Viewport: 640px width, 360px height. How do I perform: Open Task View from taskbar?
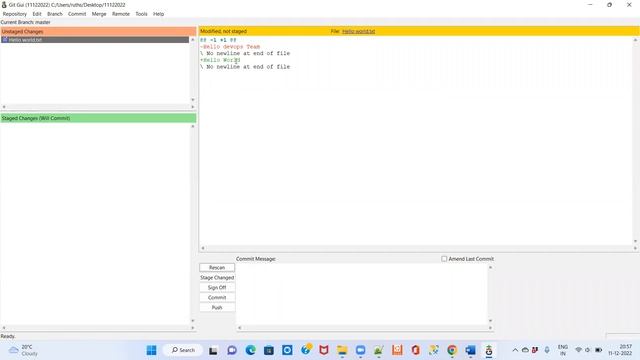(x=213, y=350)
